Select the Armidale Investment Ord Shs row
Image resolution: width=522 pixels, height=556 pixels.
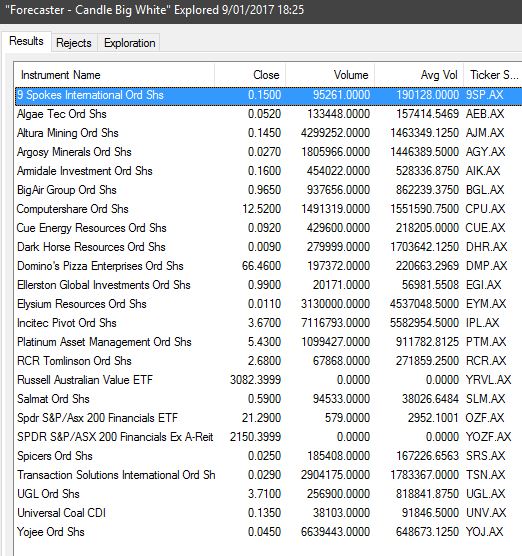[x=268, y=171]
